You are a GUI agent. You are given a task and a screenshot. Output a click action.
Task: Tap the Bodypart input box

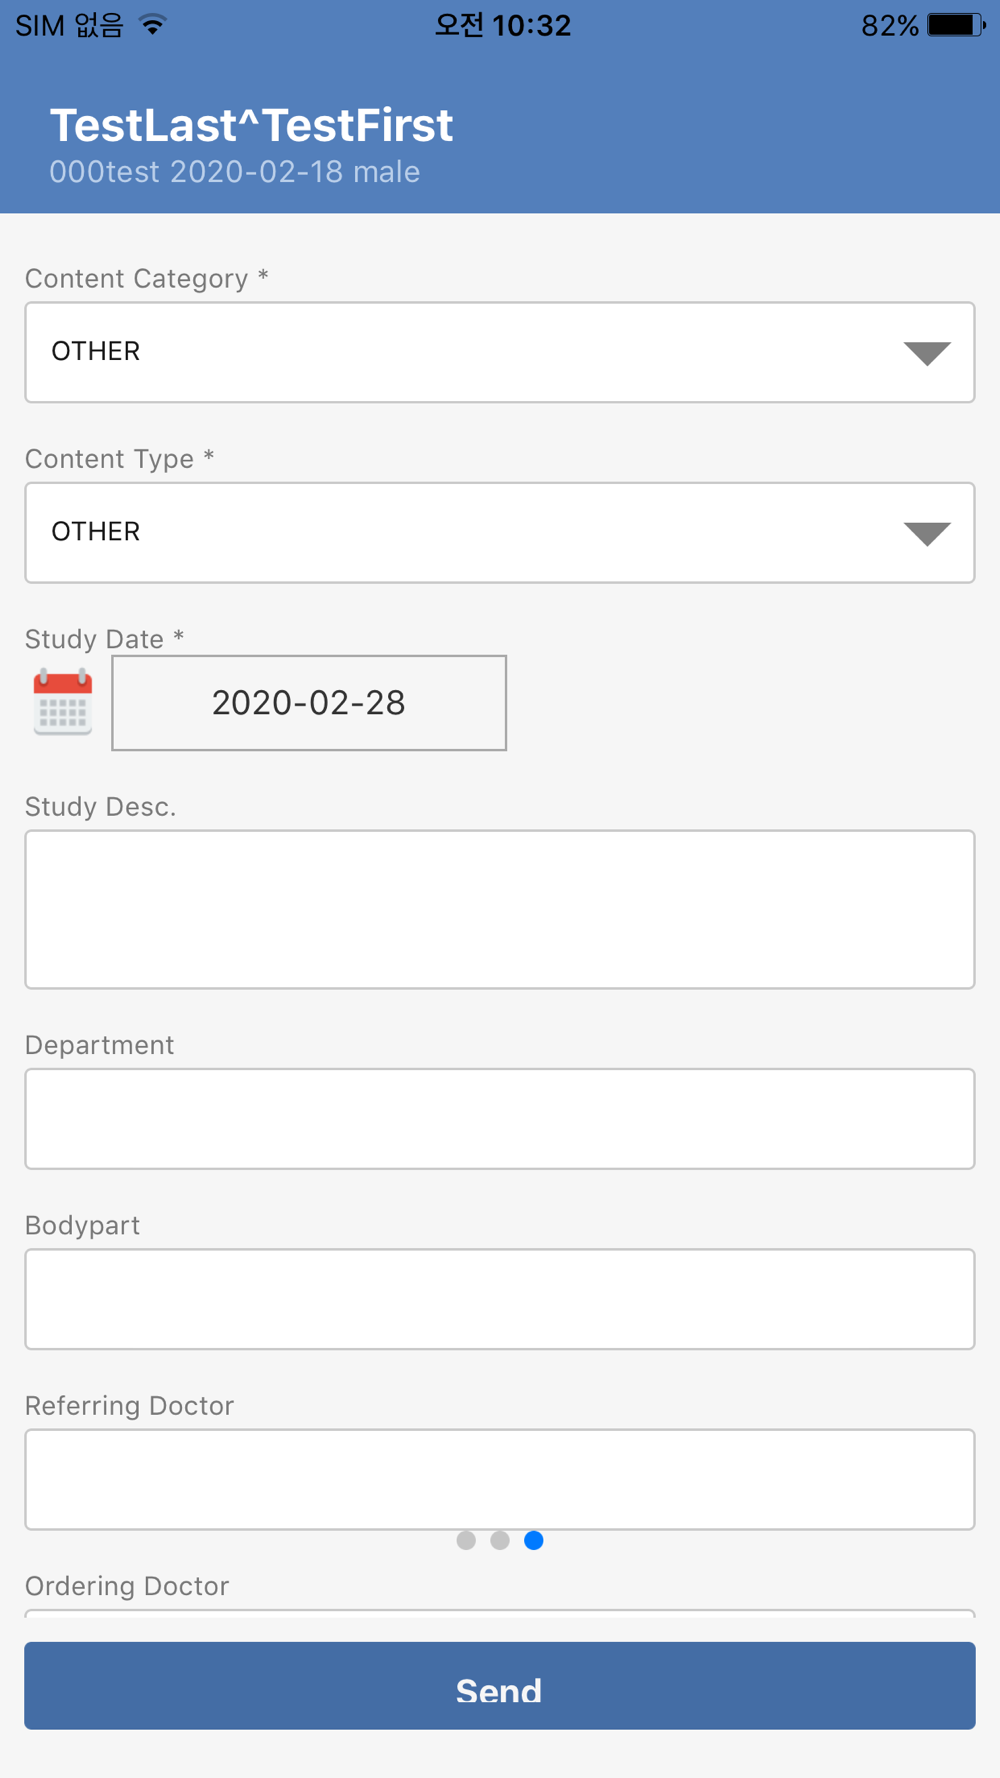tap(500, 1298)
